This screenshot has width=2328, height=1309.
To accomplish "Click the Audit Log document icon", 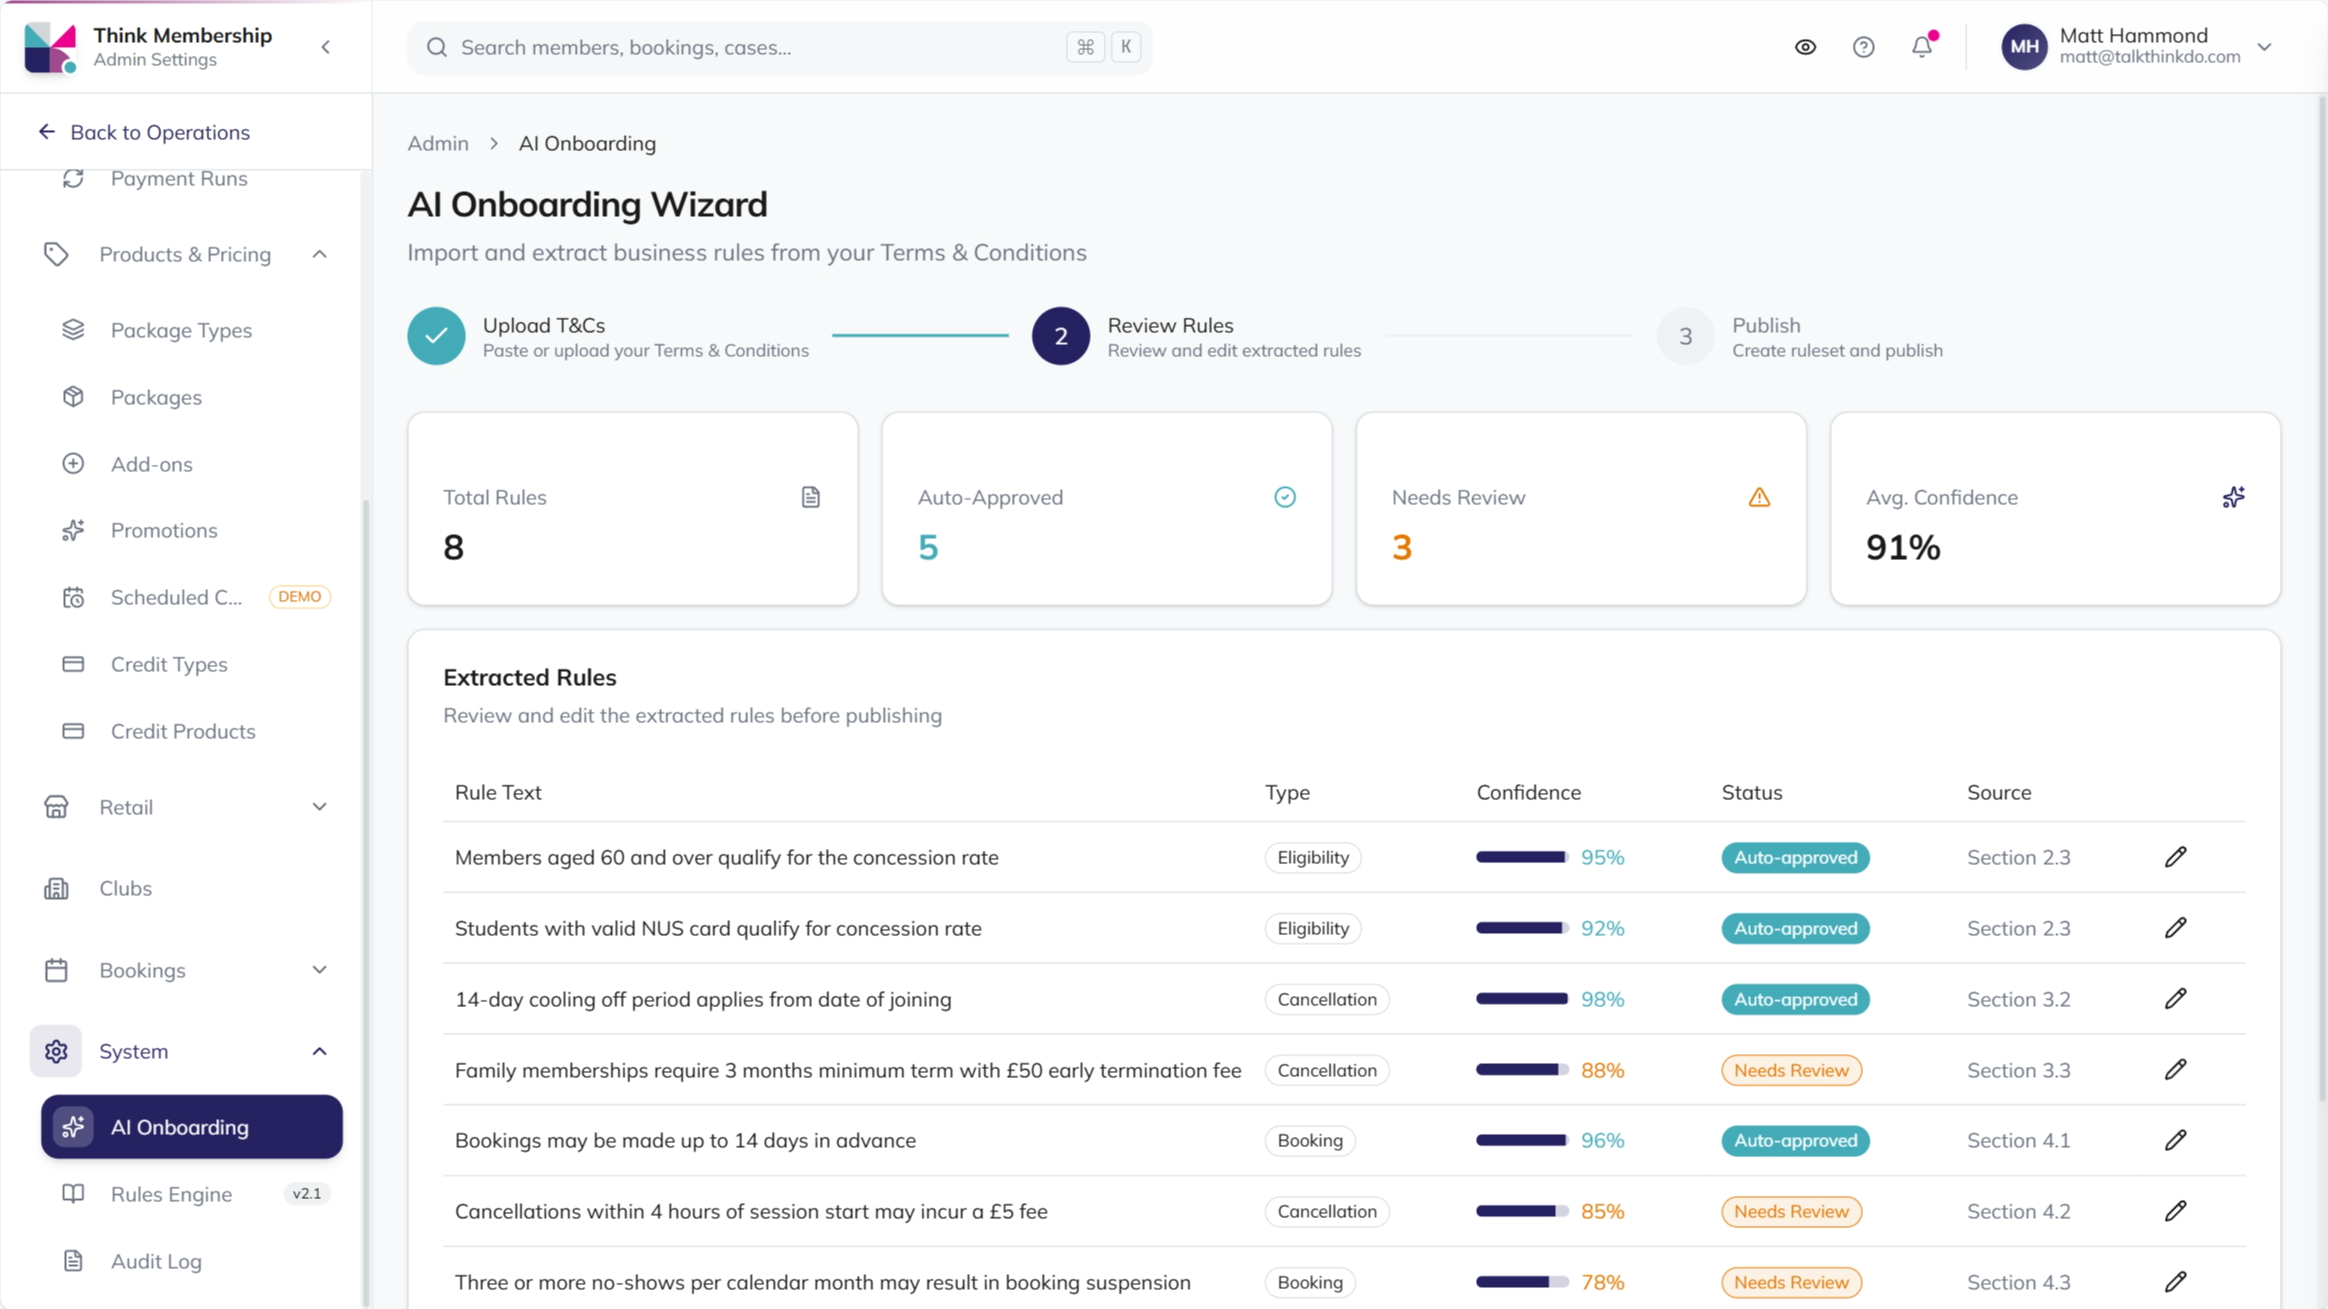I will pos(73,1261).
